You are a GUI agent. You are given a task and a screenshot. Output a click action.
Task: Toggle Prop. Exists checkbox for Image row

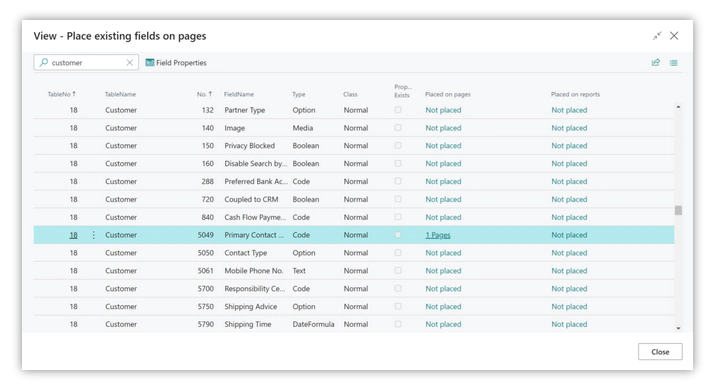[x=398, y=127]
